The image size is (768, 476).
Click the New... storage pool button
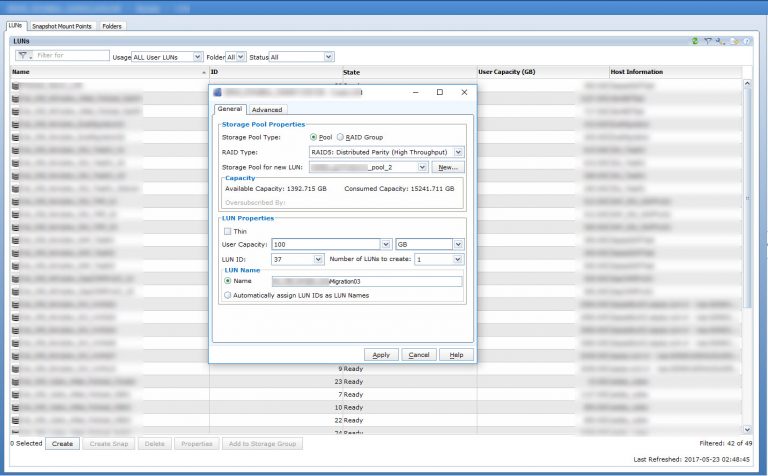[447, 166]
